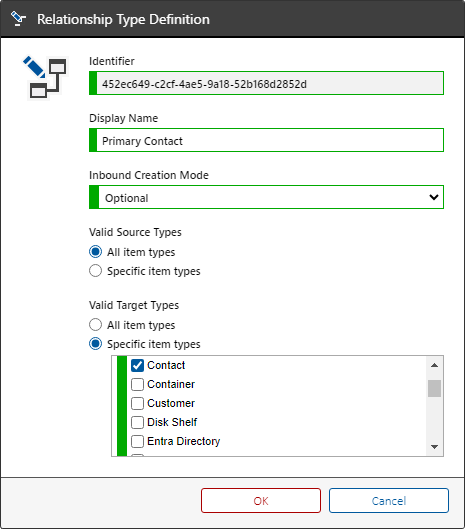Check the Container item type
The width and height of the screenshot is (465, 529).
[x=137, y=384]
